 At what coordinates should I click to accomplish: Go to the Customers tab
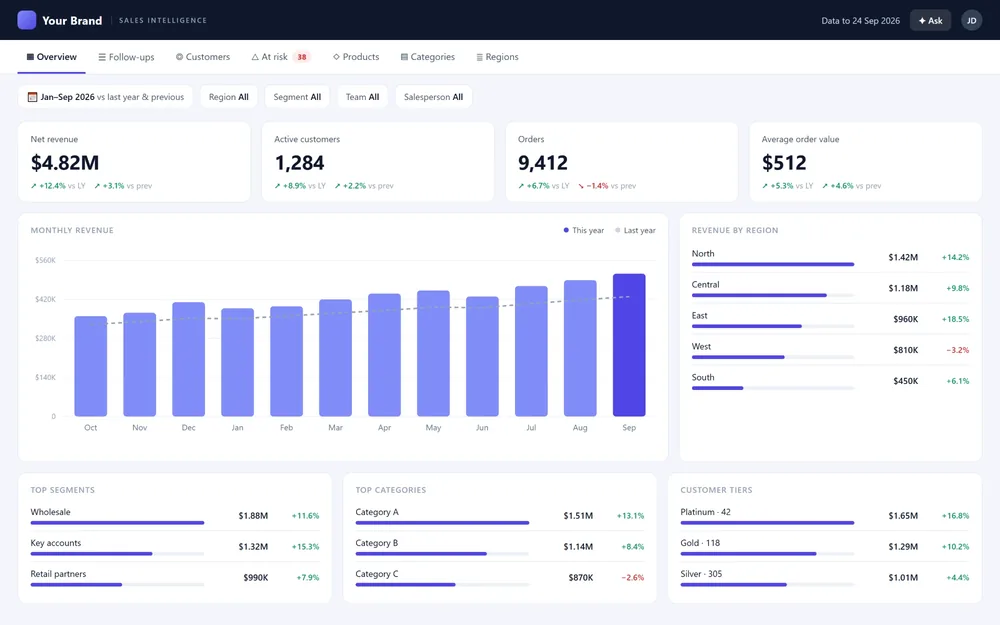point(203,57)
